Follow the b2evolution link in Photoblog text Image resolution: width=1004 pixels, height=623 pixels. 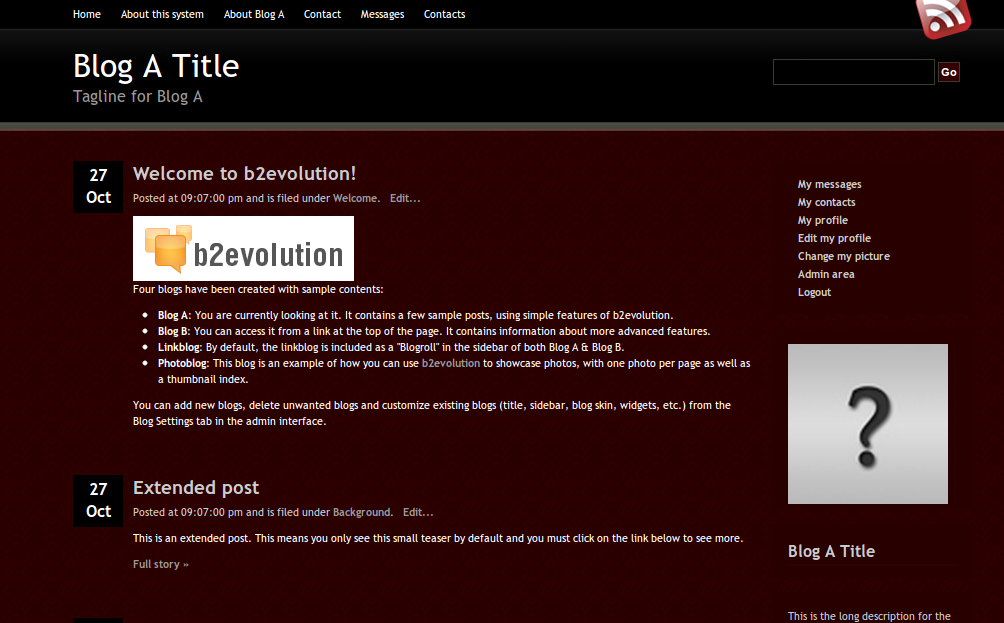tap(451, 363)
